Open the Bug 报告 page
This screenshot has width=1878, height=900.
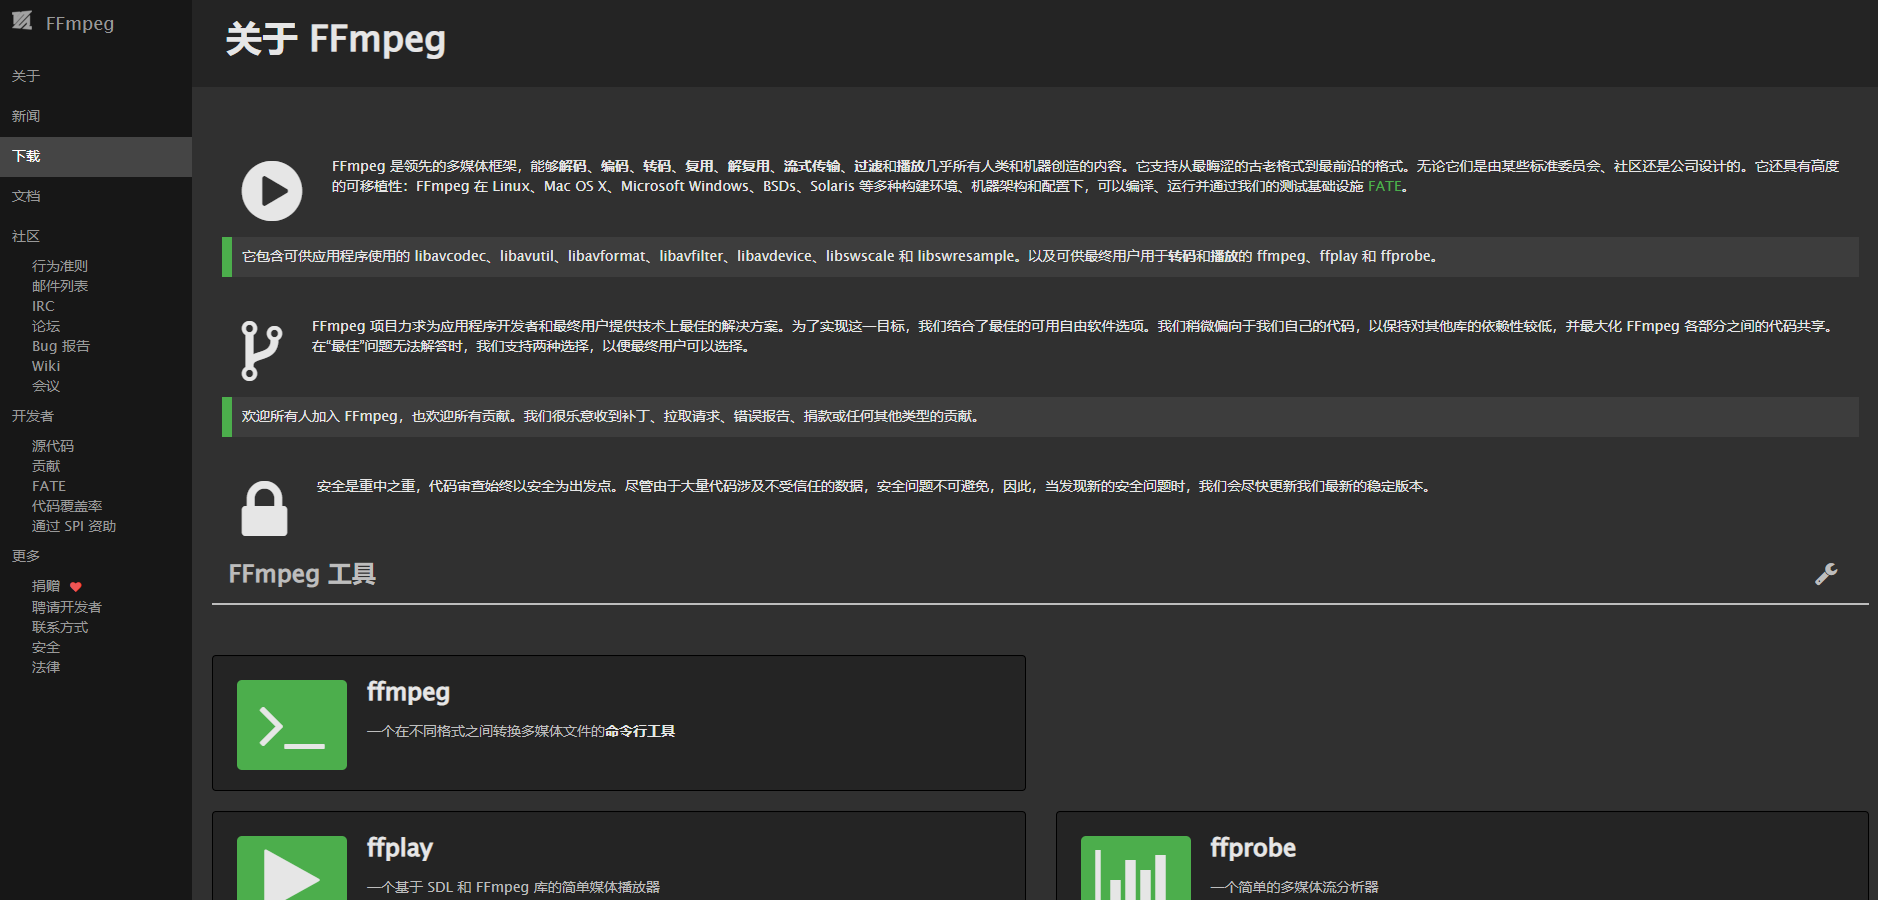coord(59,345)
